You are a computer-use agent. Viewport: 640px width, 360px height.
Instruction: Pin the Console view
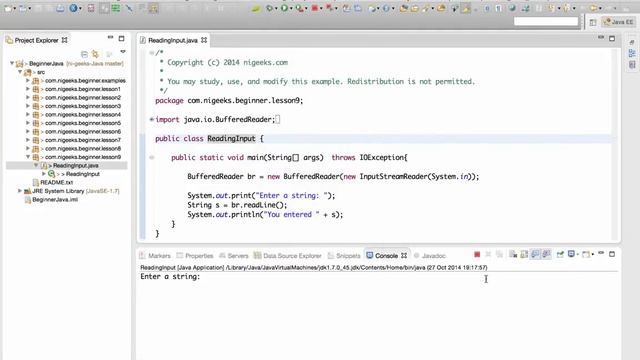[560, 255]
